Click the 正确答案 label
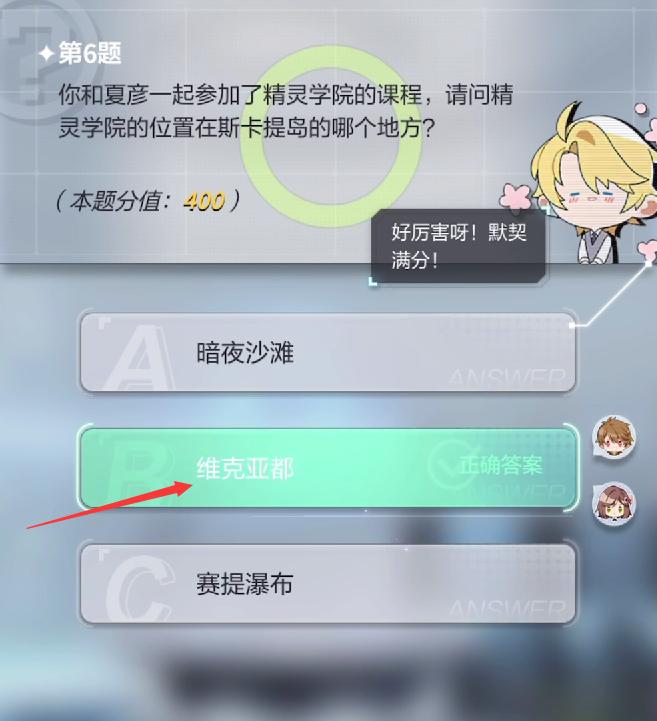 [501, 464]
